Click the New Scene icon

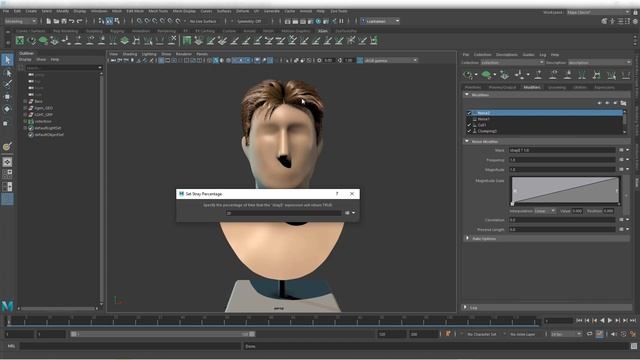pos(49,21)
